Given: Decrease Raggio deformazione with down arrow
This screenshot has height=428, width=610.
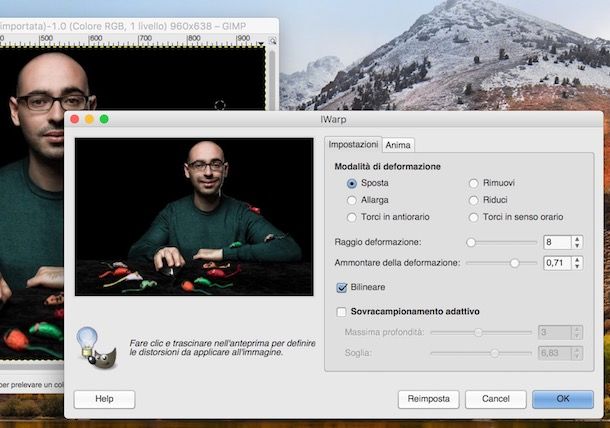Looking at the screenshot, I should coord(577,246).
